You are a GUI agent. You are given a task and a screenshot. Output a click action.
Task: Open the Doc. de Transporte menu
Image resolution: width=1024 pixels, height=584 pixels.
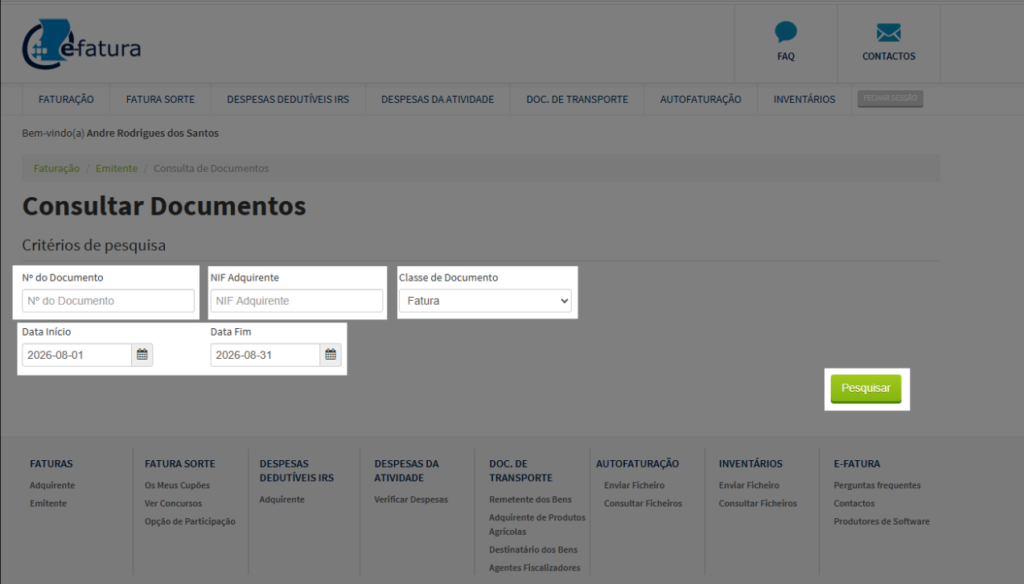(x=577, y=99)
